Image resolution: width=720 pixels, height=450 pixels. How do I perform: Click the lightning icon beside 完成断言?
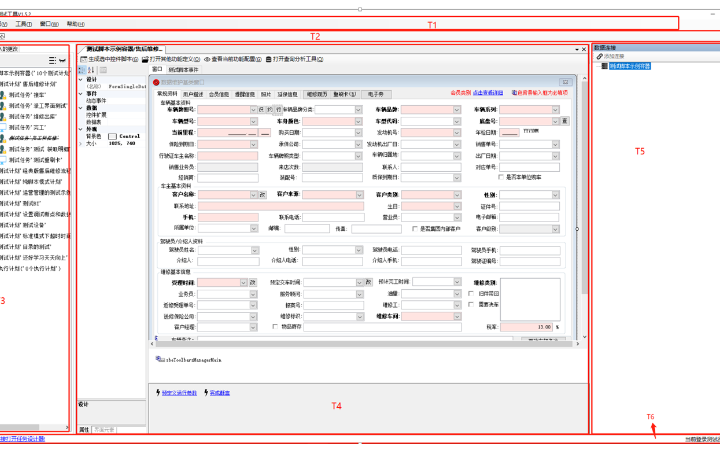click(x=206, y=392)
